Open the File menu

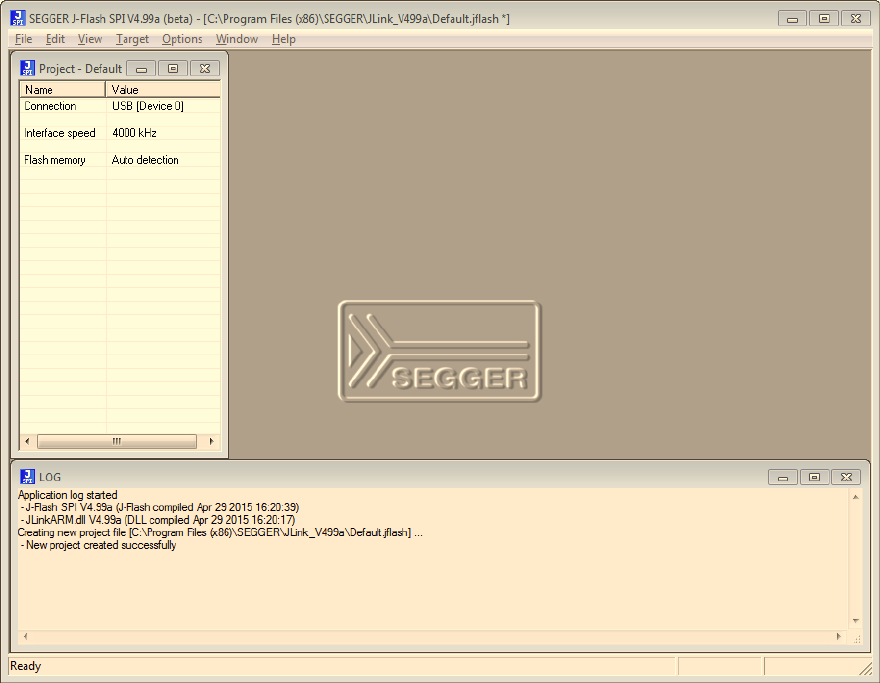[23, 39]
